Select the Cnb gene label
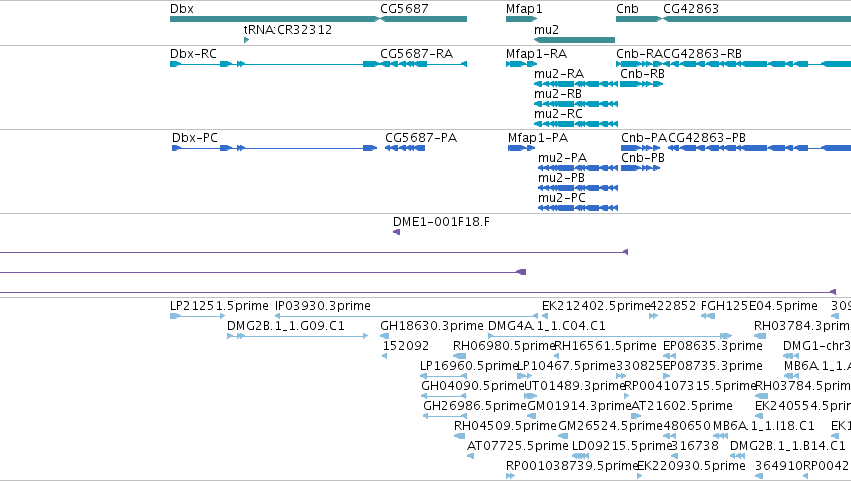 pos(627,9)
